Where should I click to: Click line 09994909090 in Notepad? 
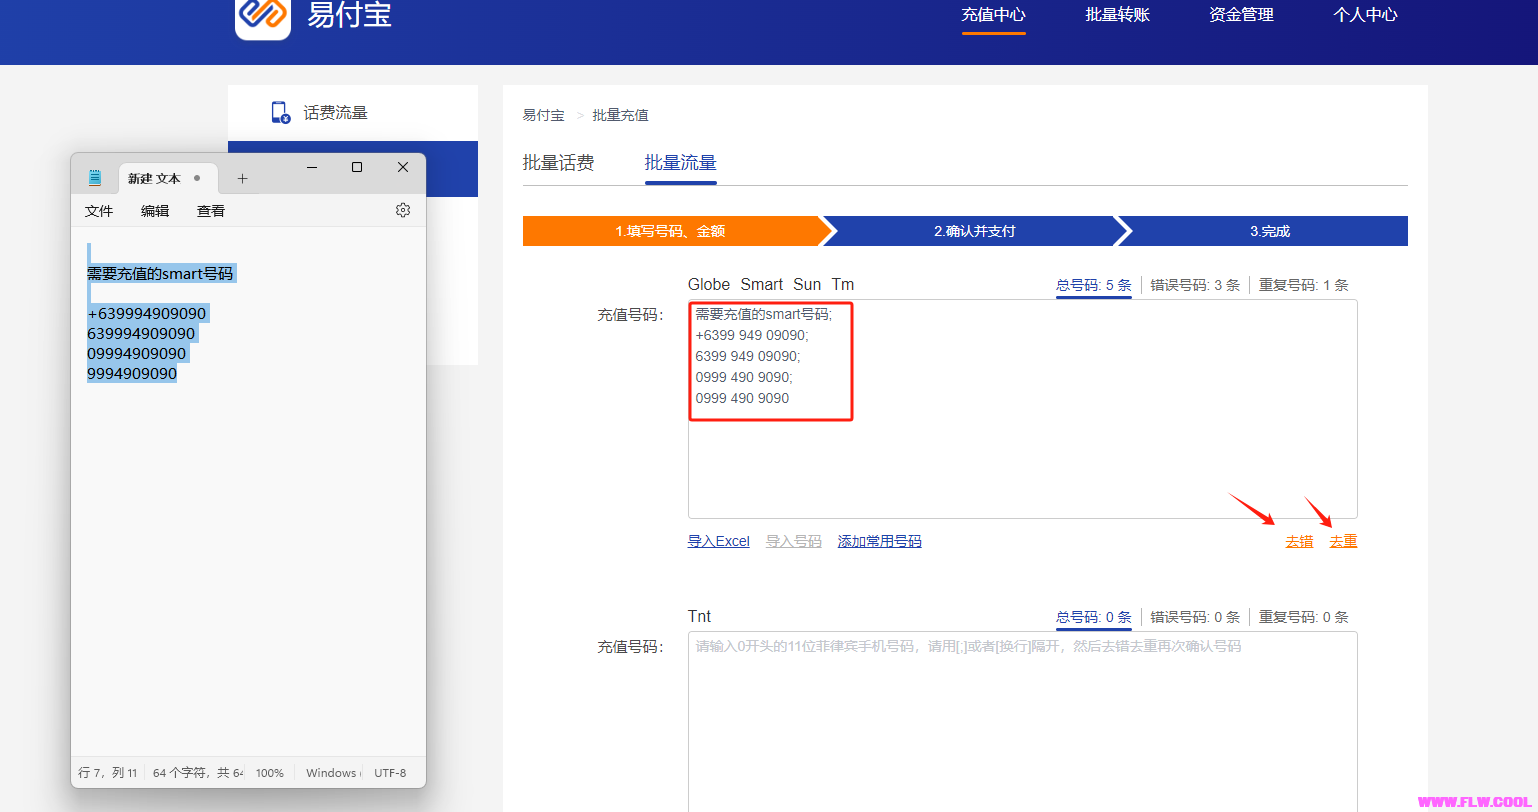(x=137, y=353)
